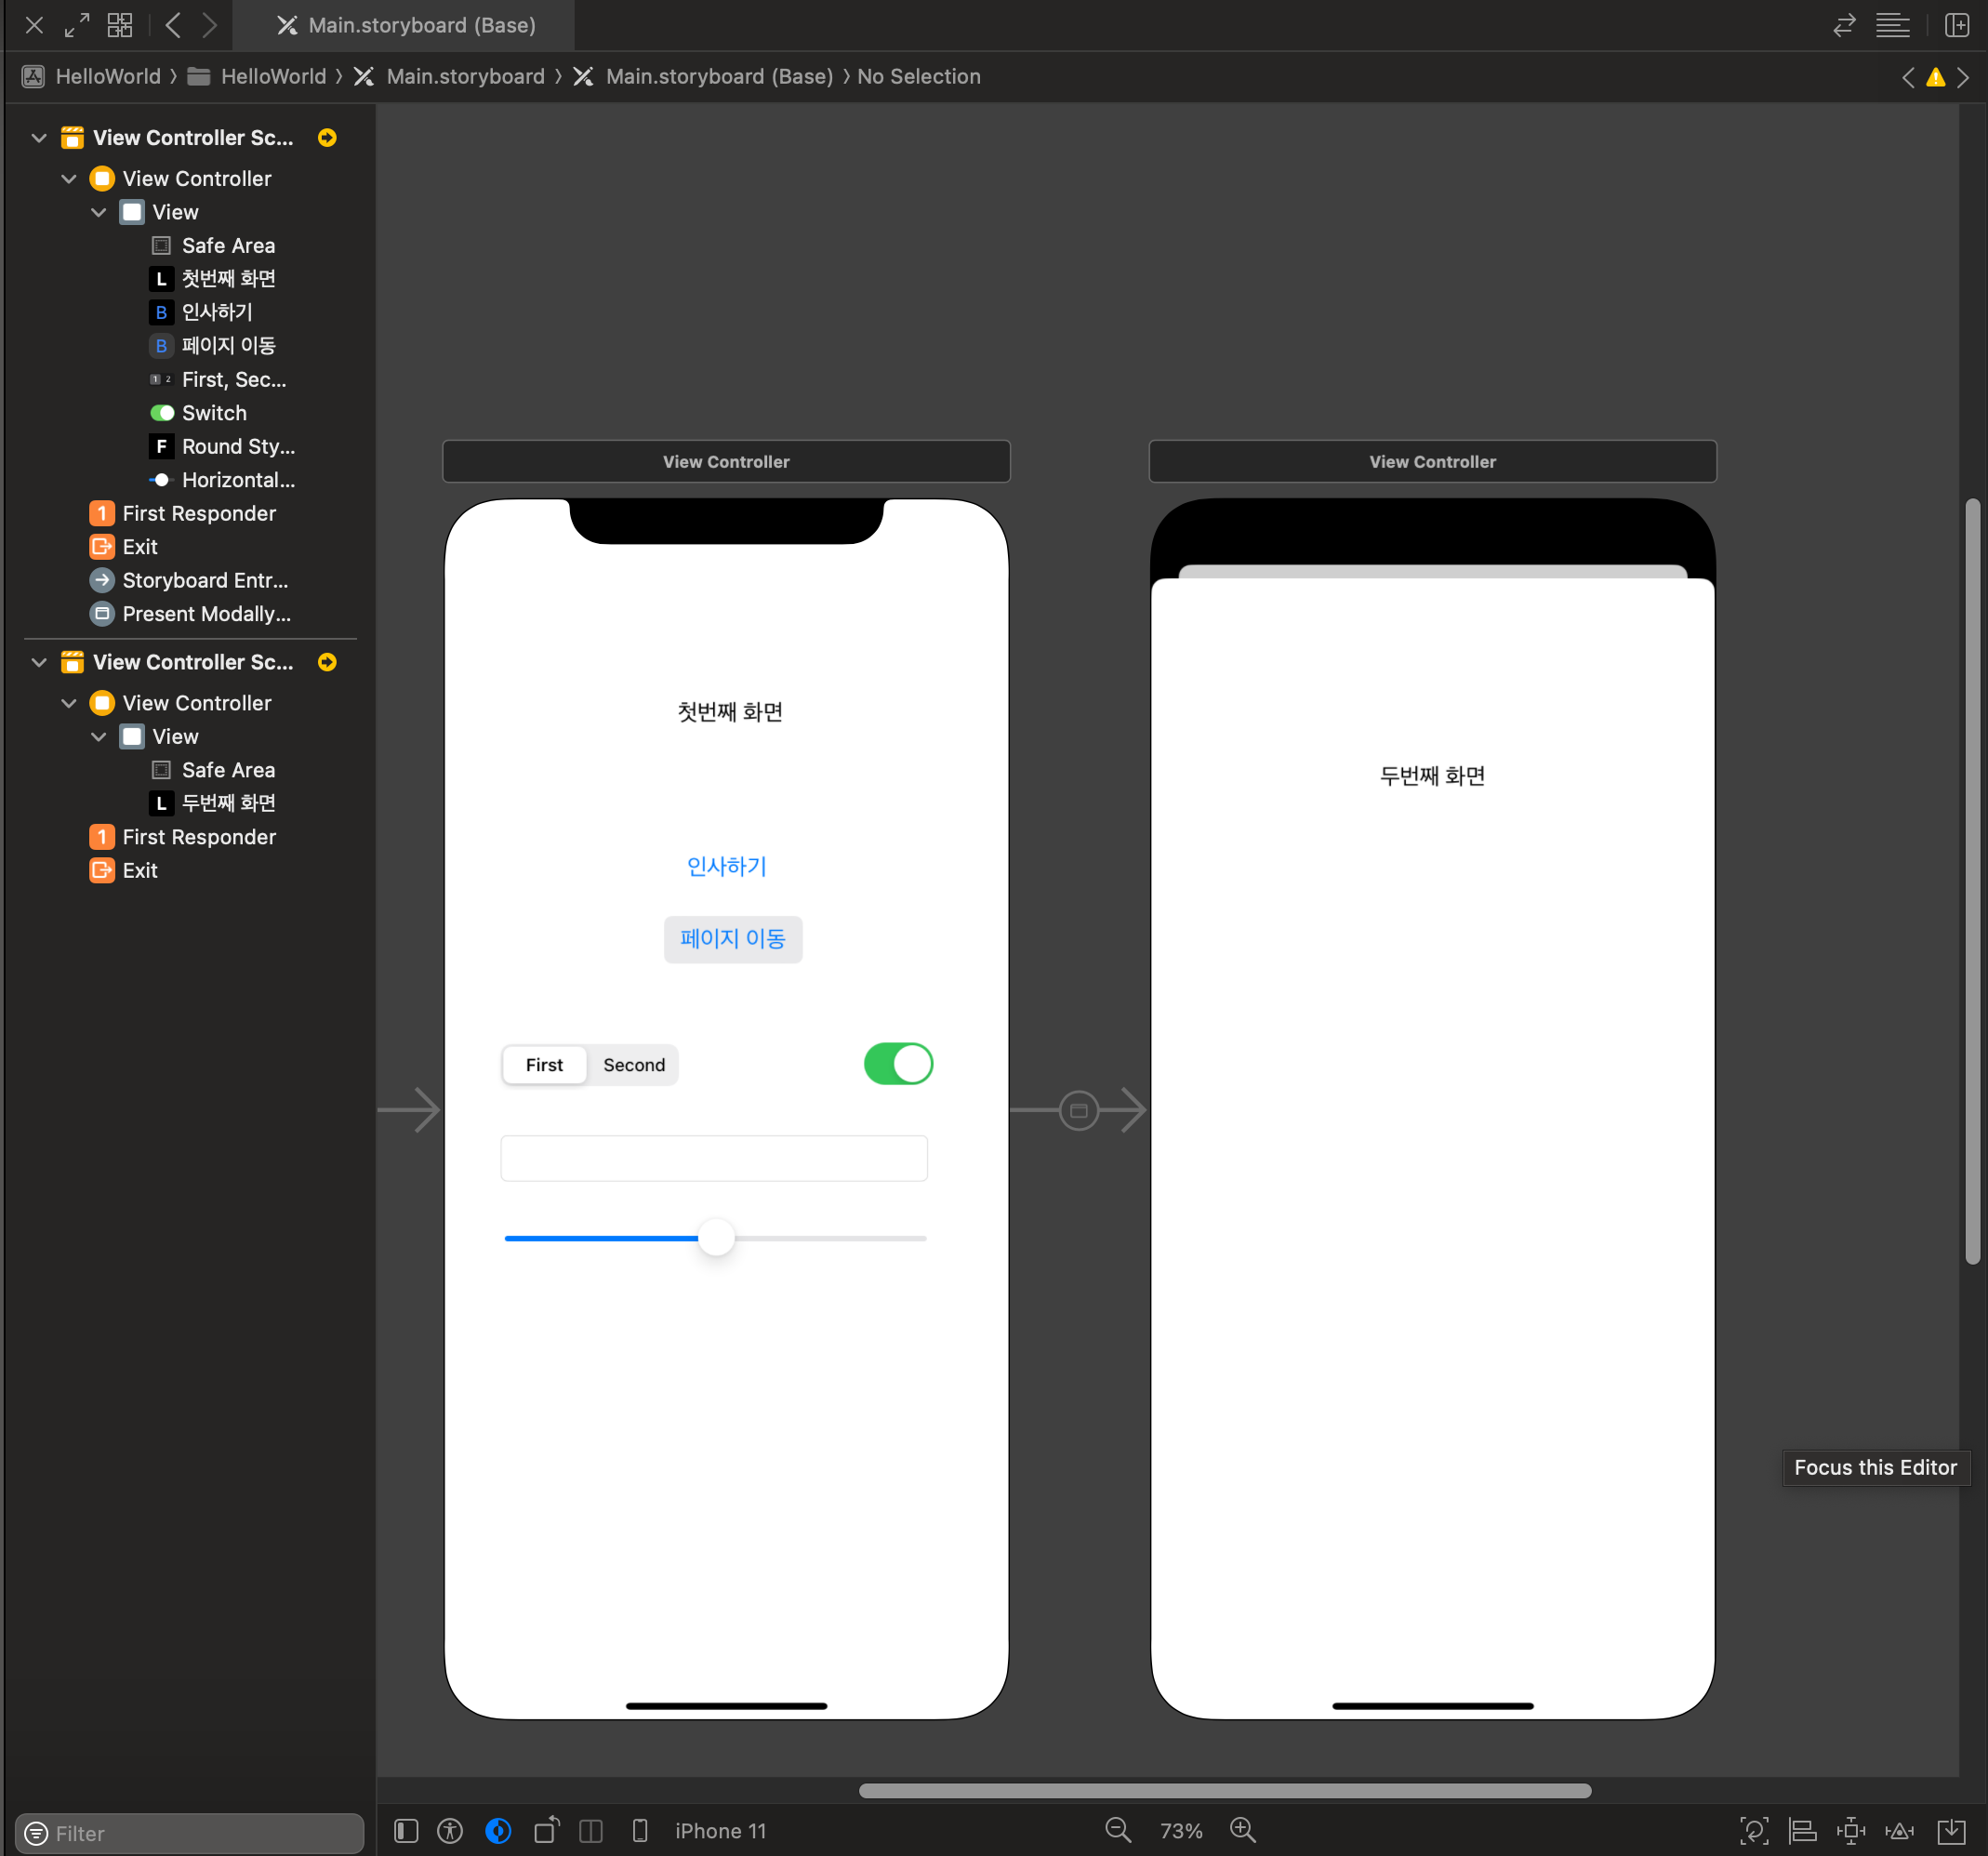
Task: Toggle the green switch on canvas
Action: coord(898,1063)
